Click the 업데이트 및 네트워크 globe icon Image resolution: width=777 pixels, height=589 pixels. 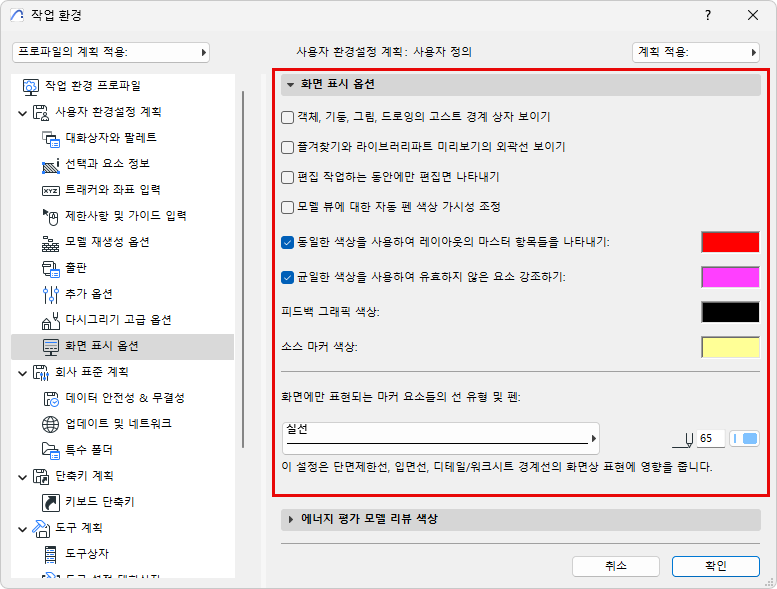(x=51, y=425)
